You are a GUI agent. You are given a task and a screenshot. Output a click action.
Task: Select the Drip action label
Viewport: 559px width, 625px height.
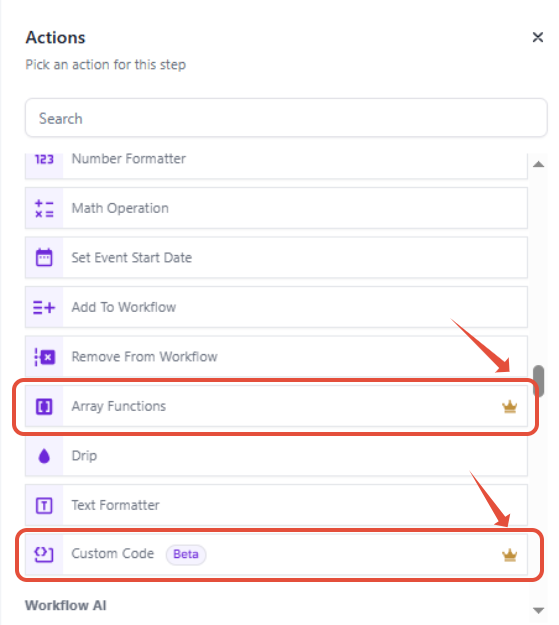84,456
